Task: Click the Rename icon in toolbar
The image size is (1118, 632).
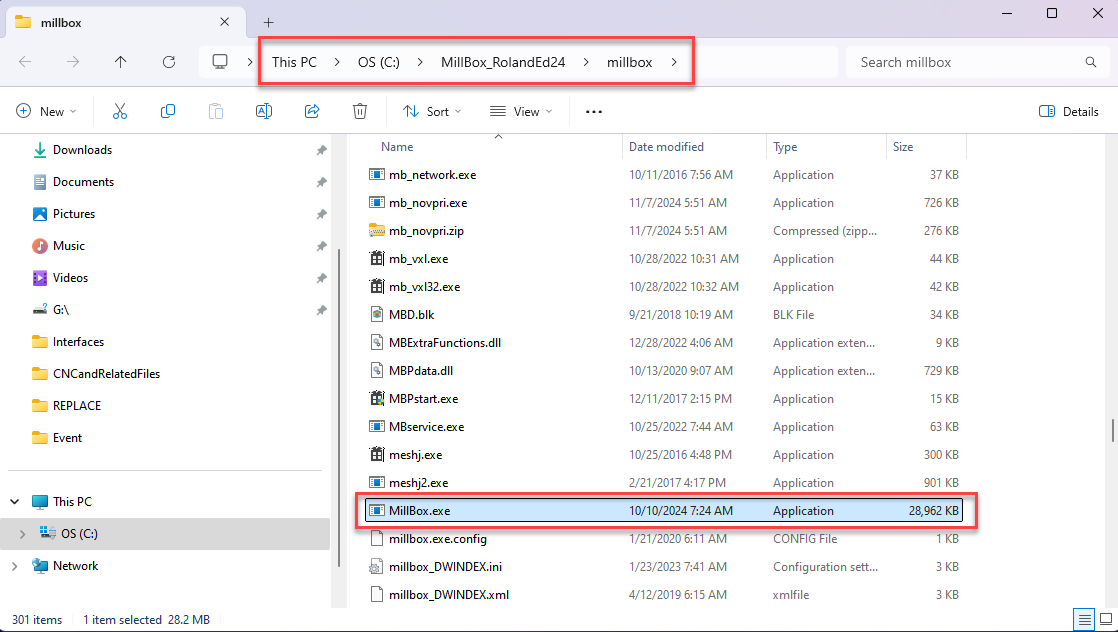Action: 264,111
